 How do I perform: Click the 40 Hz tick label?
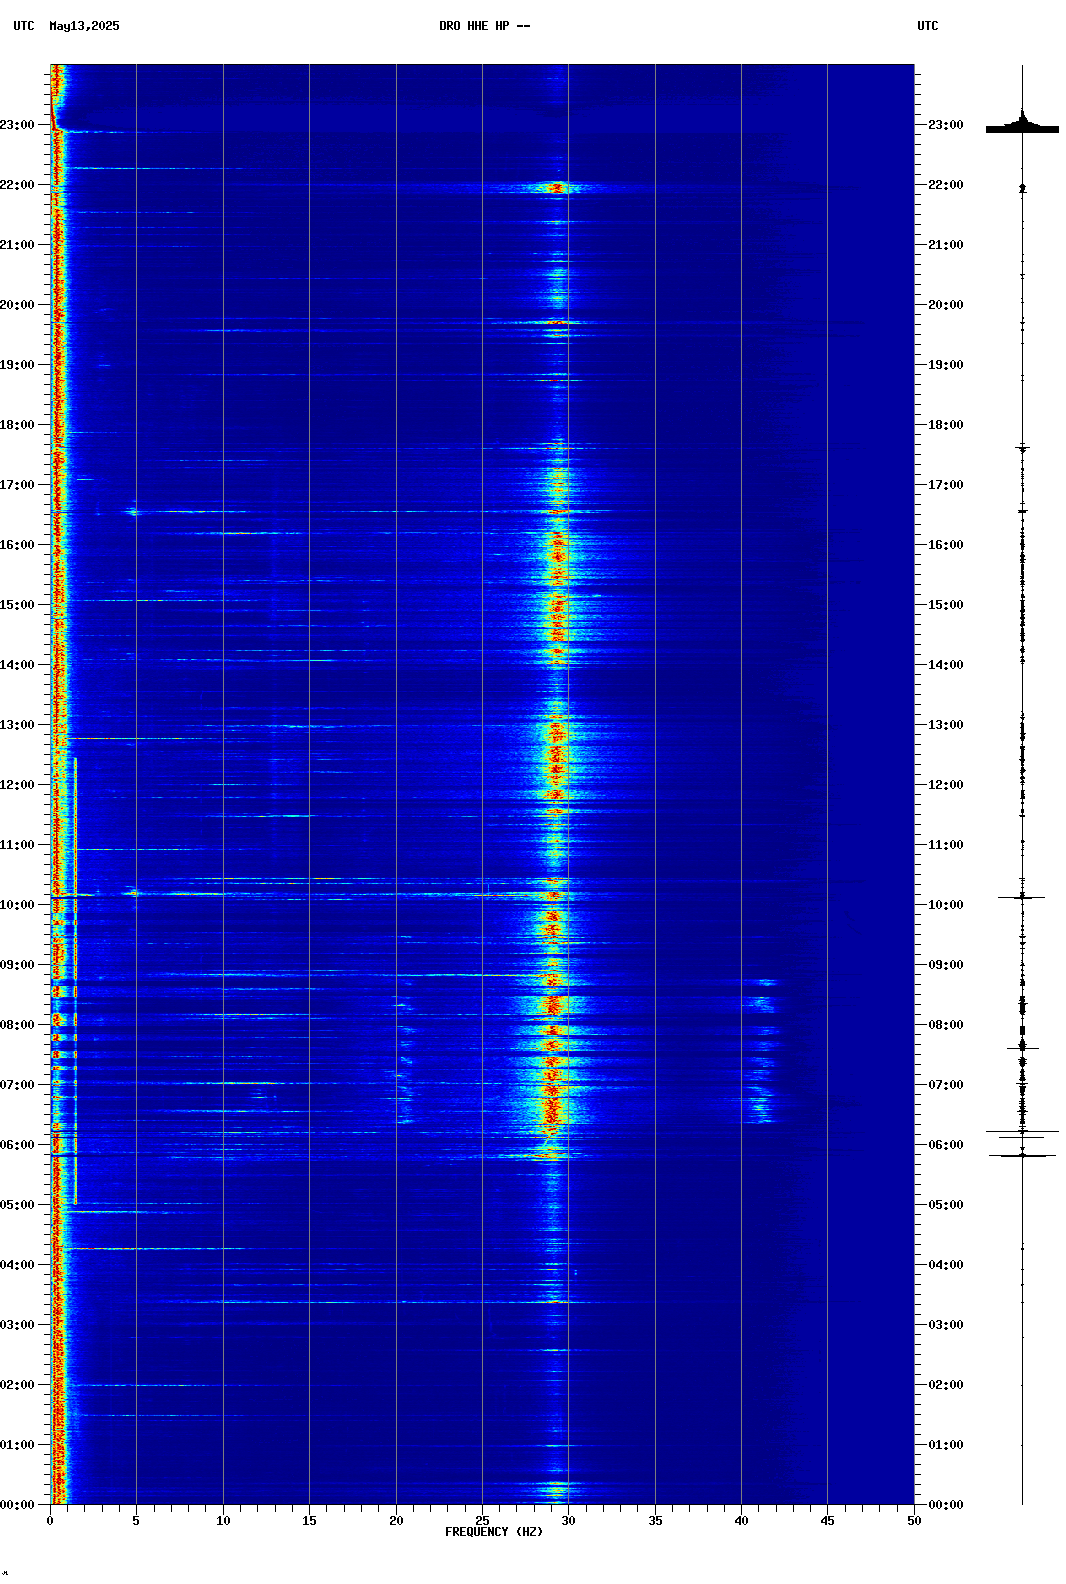tap(741, 1521)
